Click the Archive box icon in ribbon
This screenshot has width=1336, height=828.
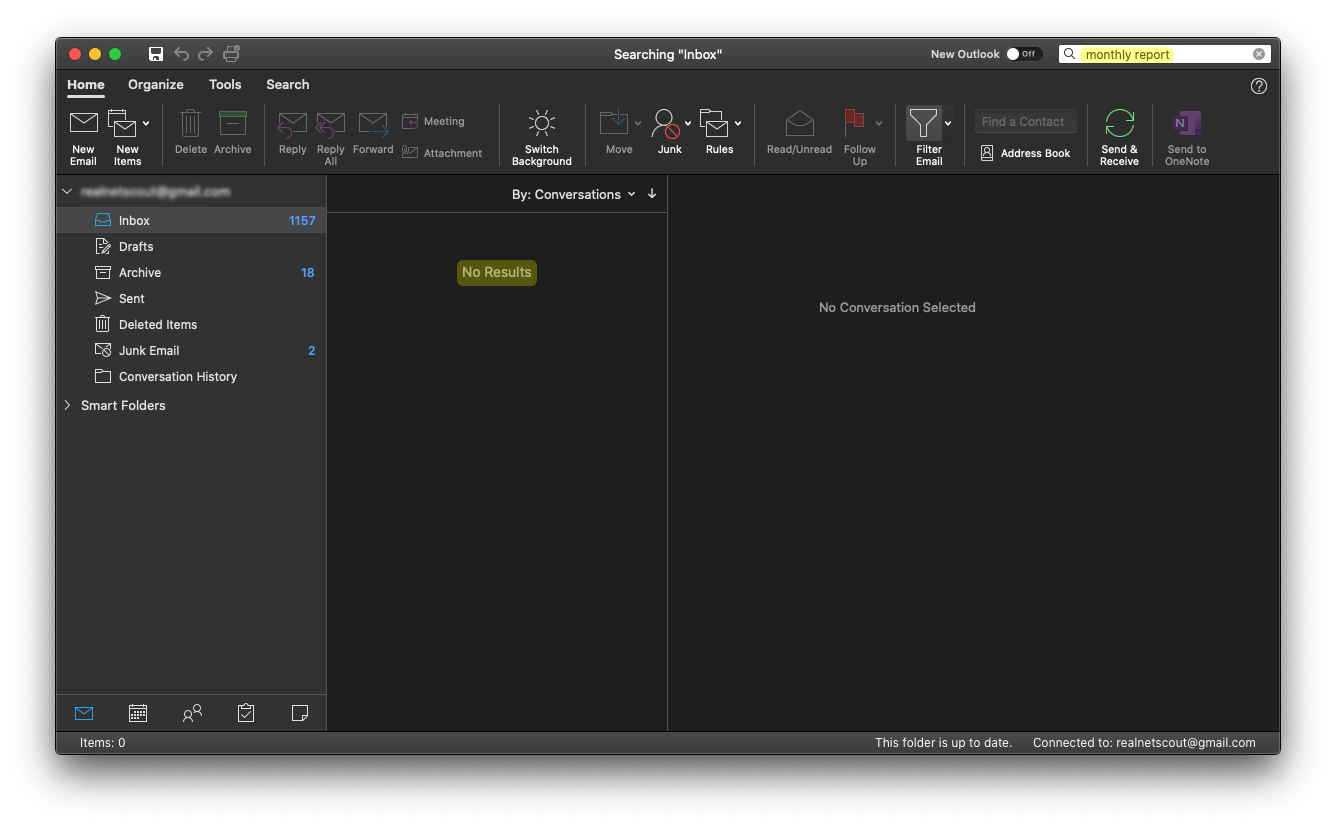233,123
